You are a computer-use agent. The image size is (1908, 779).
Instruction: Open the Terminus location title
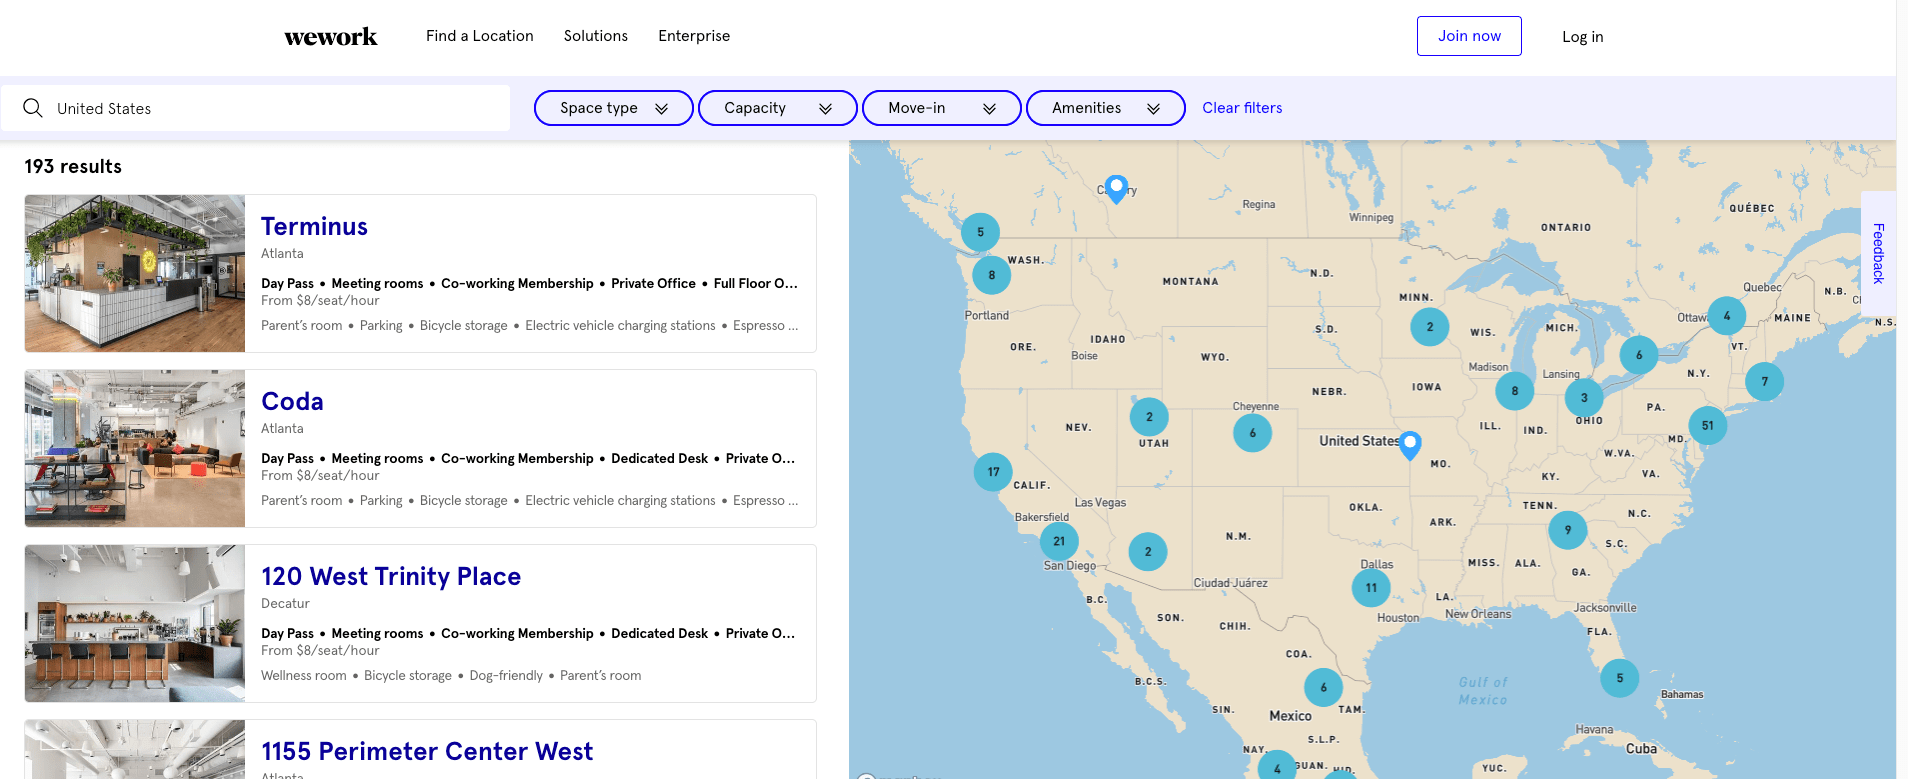[314, 227]
